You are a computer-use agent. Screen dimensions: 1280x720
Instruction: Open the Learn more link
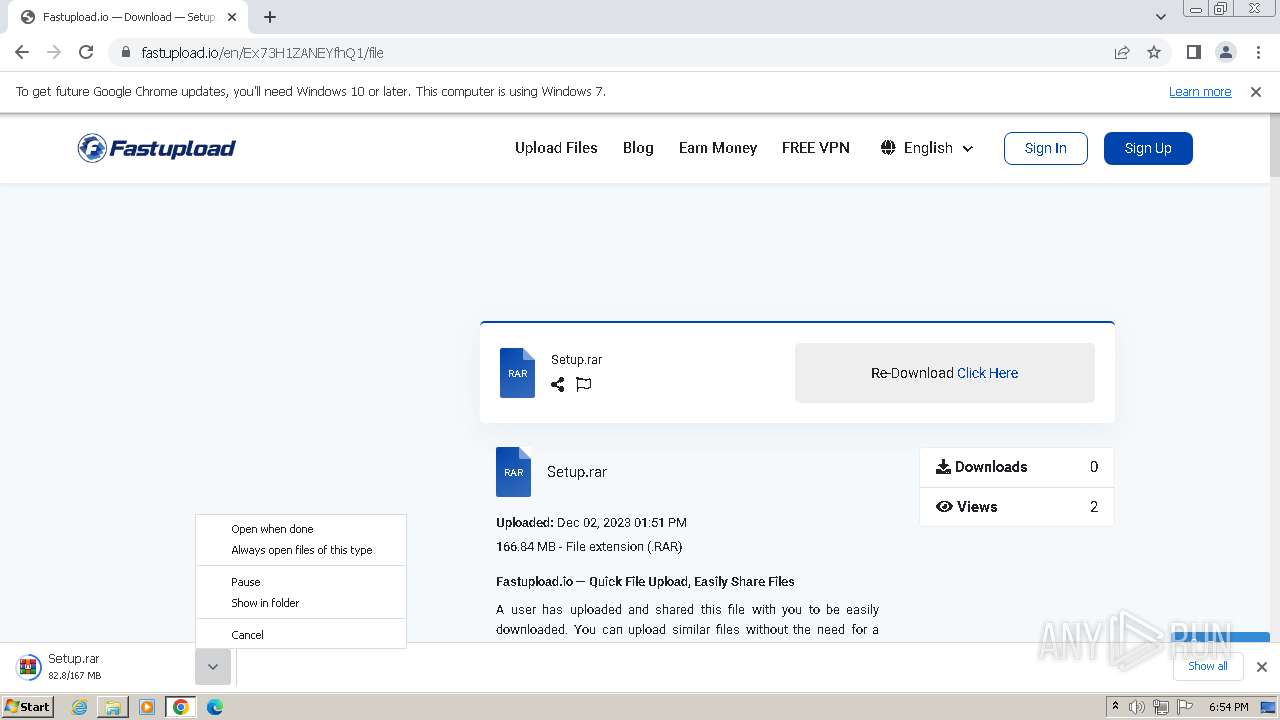click(x=1200, y=91)
